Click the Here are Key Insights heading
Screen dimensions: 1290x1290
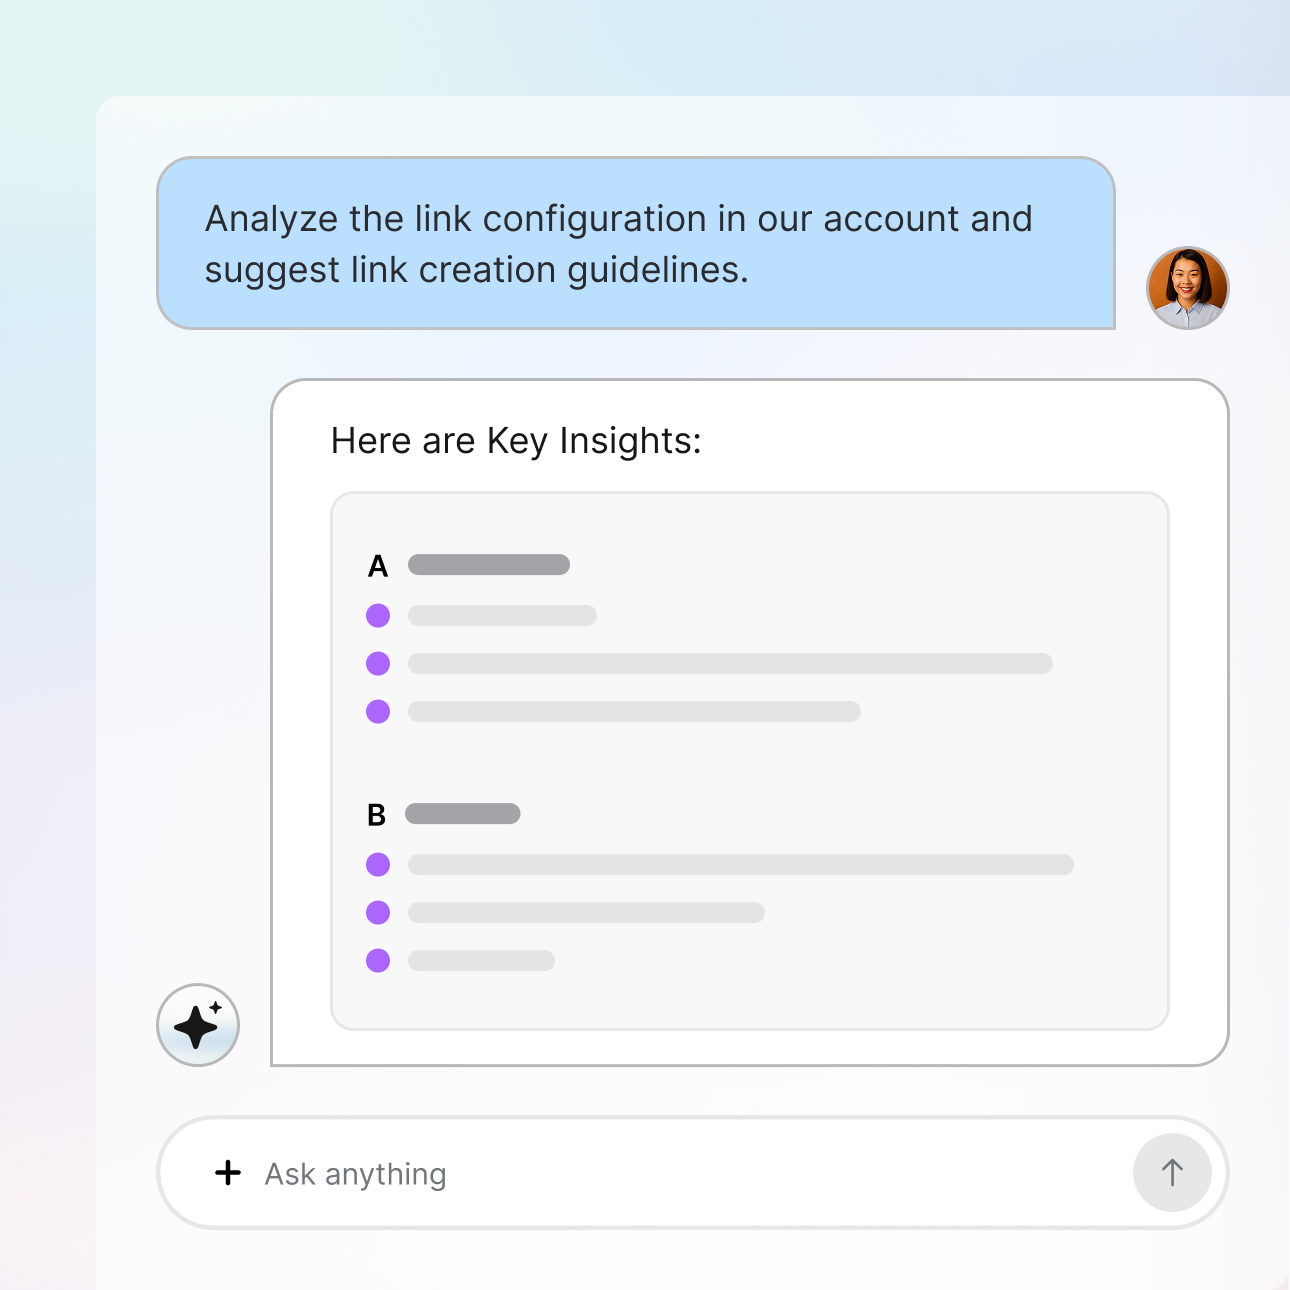[x=516, y=440]
